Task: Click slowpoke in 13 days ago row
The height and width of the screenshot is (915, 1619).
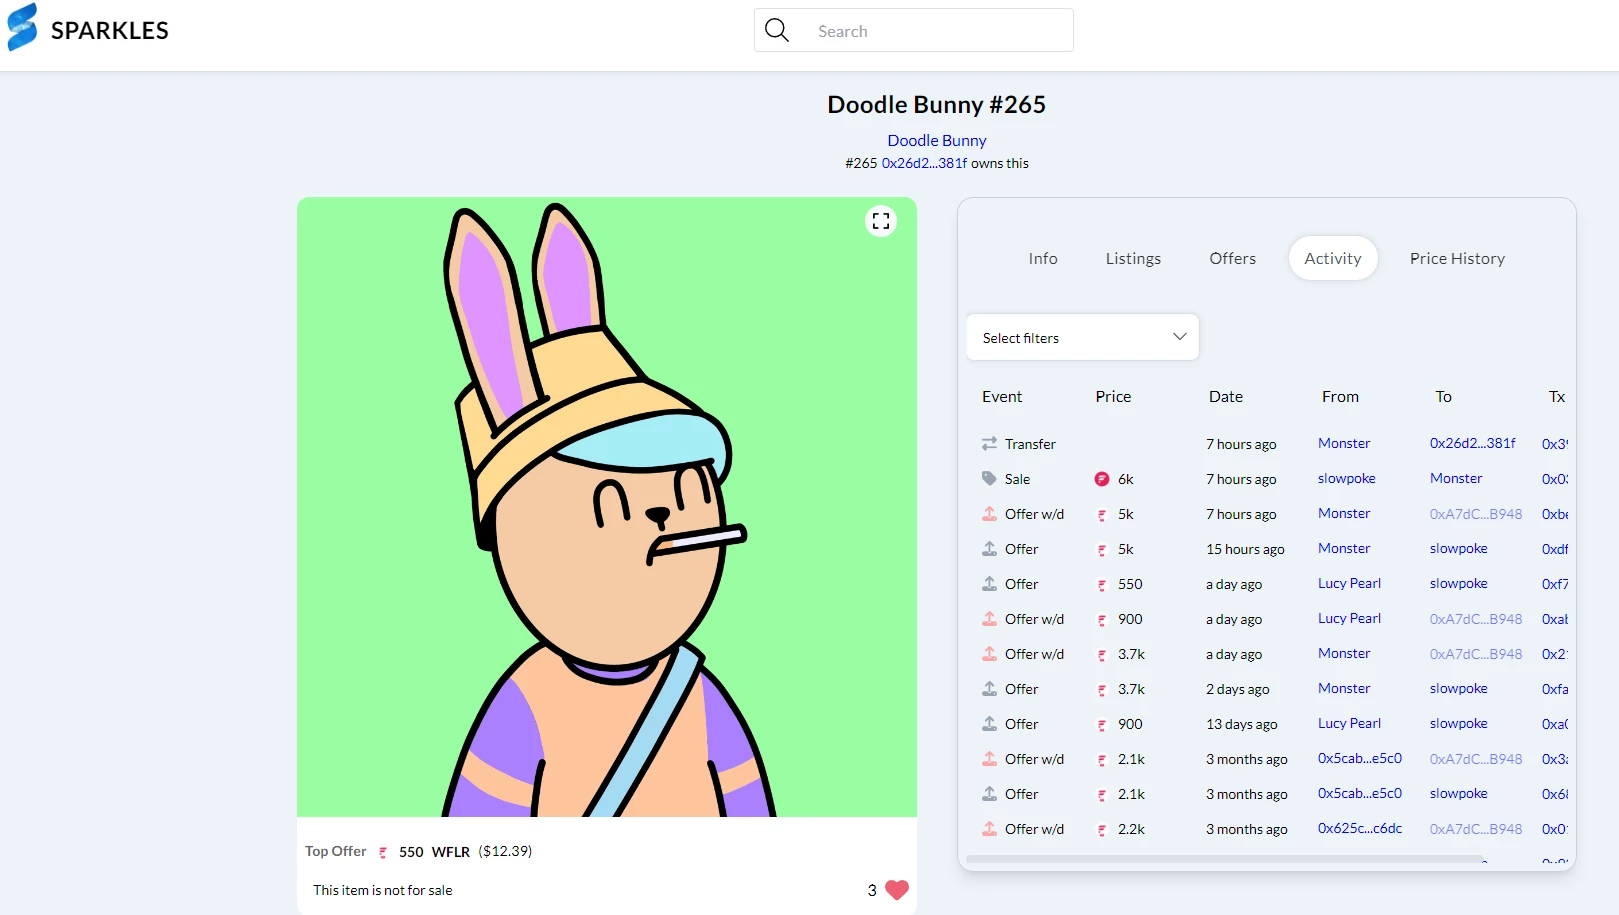Action: [1458, 723]
